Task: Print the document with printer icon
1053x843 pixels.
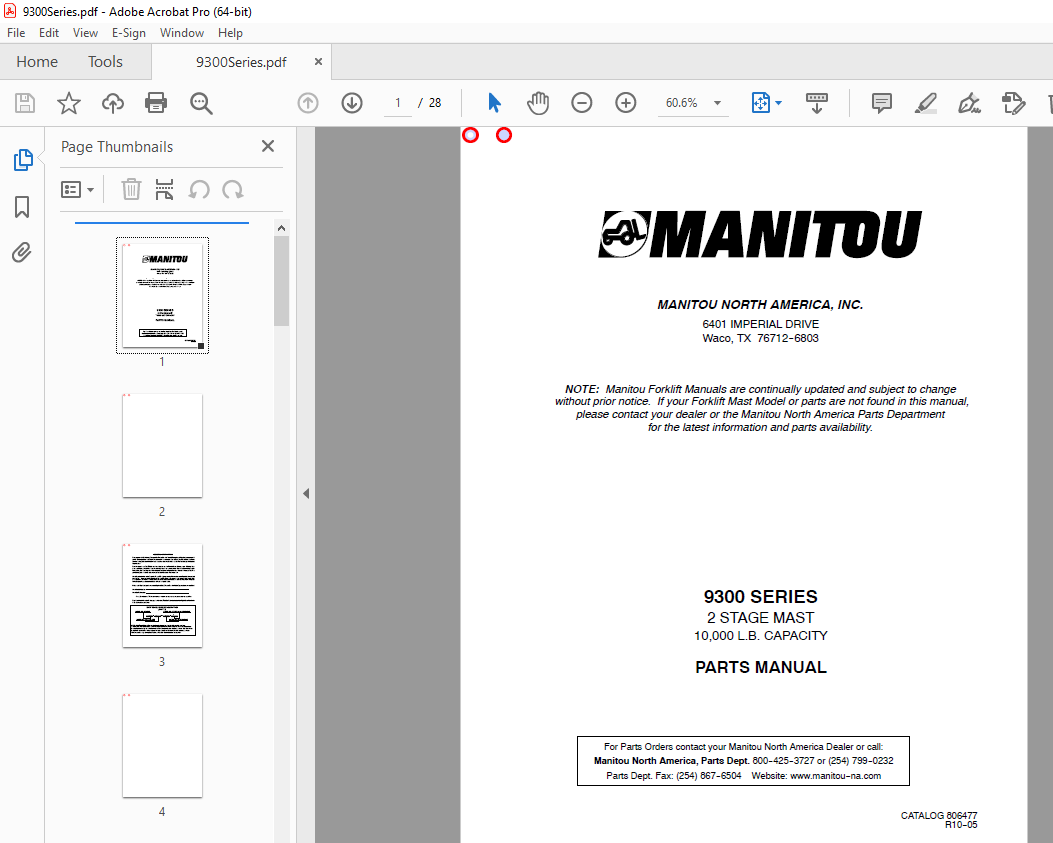Action: click(156, 103)
